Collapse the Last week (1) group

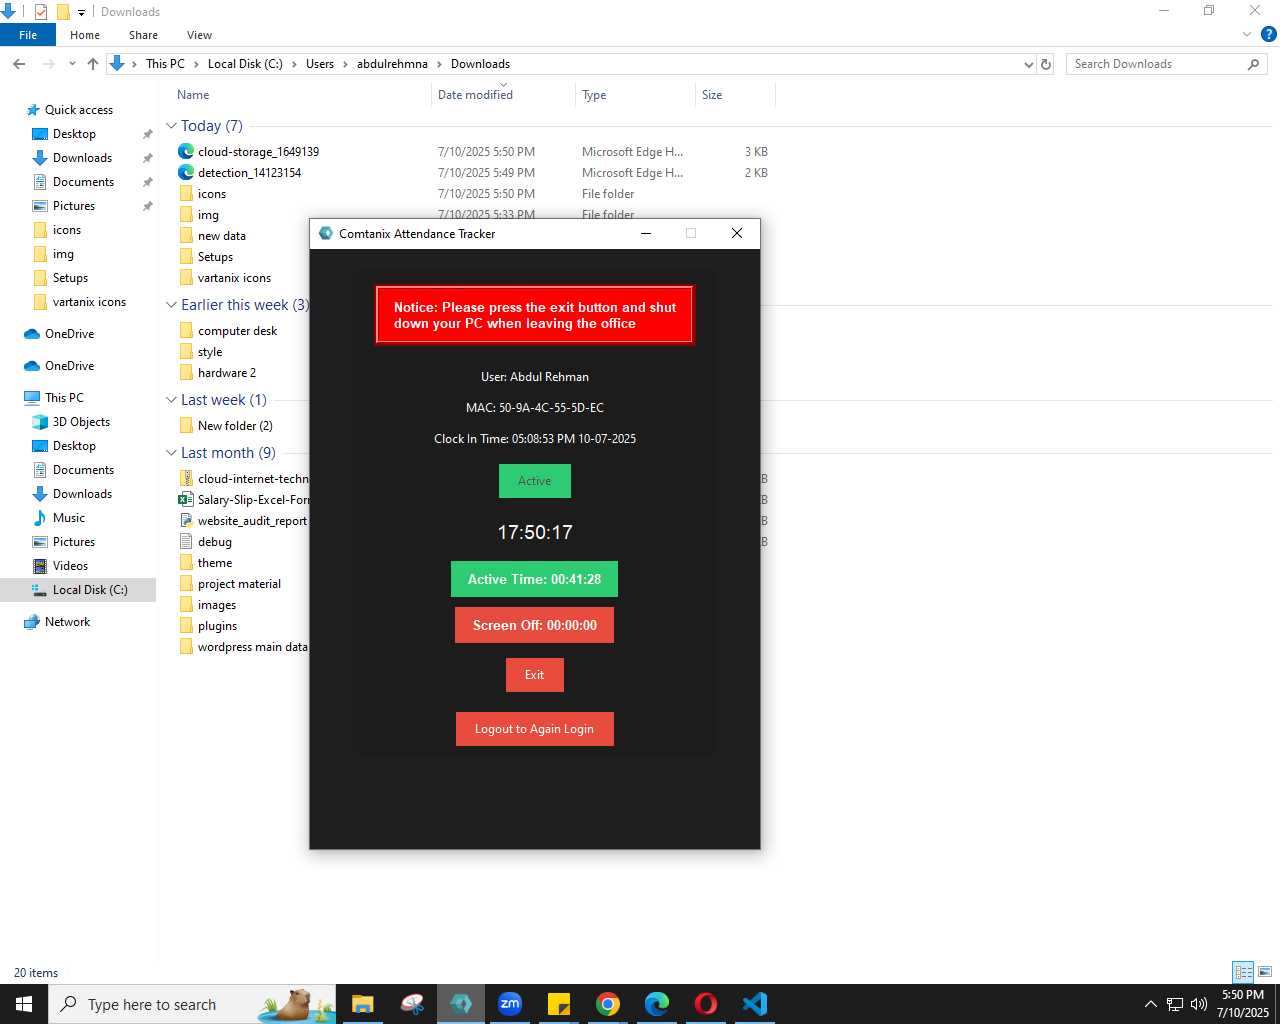pos(171,400)
